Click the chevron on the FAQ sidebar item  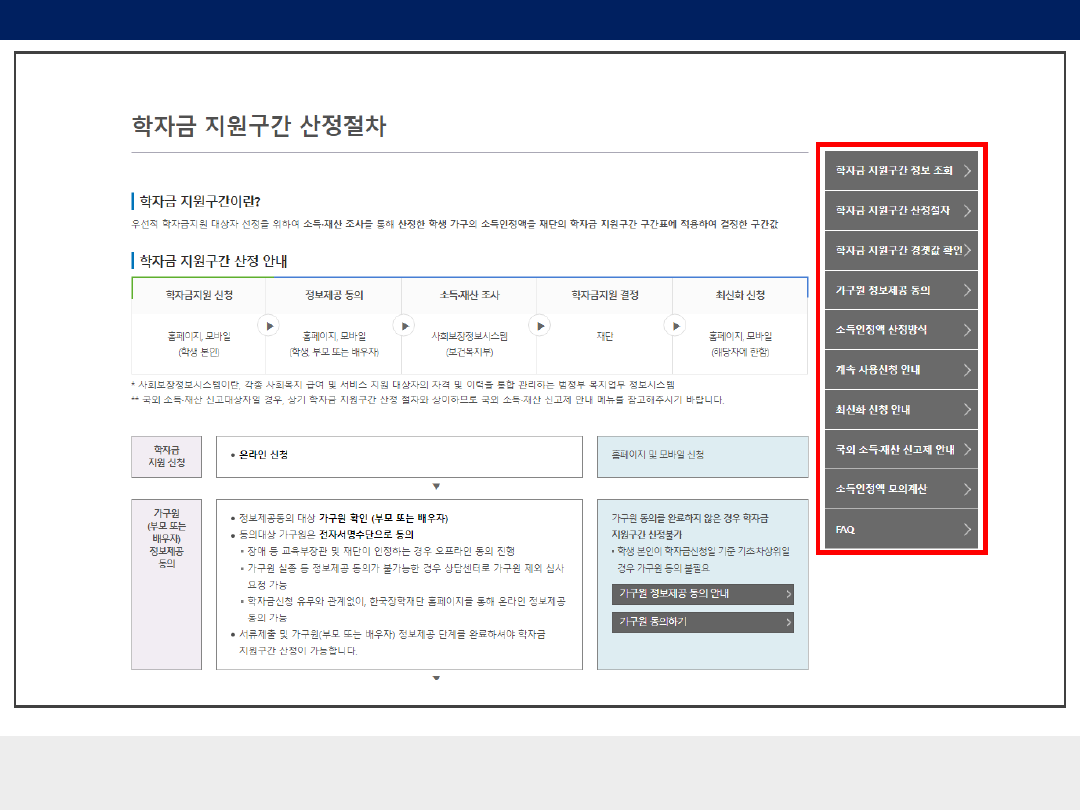pyautogui.click(x=967, y=529)
